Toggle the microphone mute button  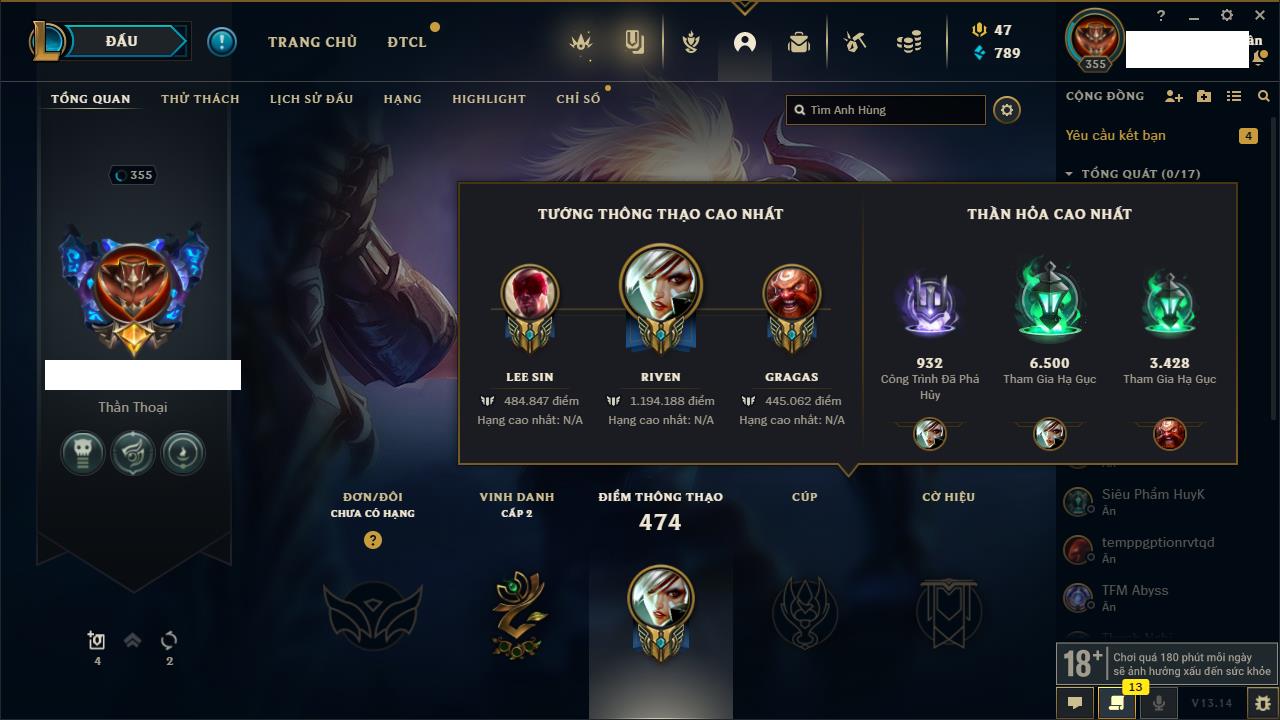tap(1159, 703)
